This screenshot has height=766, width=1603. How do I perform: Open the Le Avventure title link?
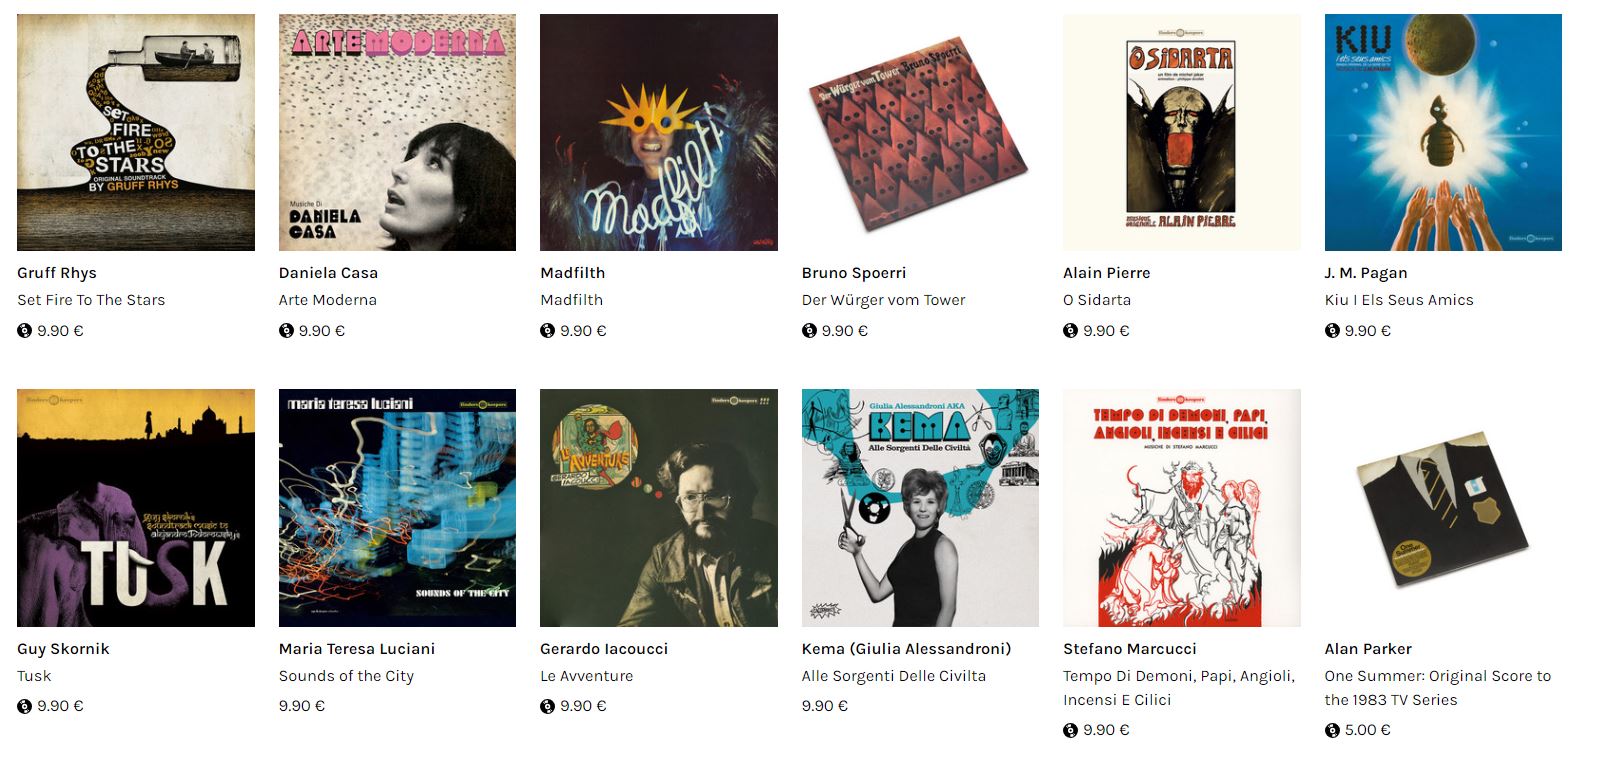[x=587, y=676]
